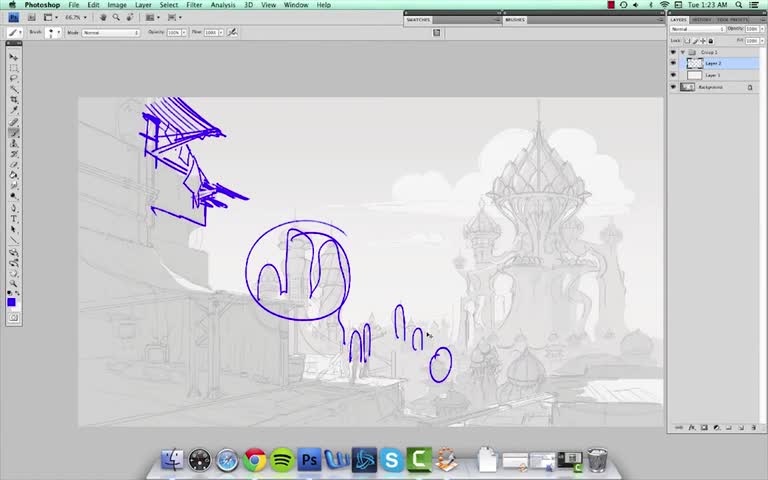Toggle lock transparent pixels
The width and height of the screenshot is (768, 480).
(x=687, y=41)
